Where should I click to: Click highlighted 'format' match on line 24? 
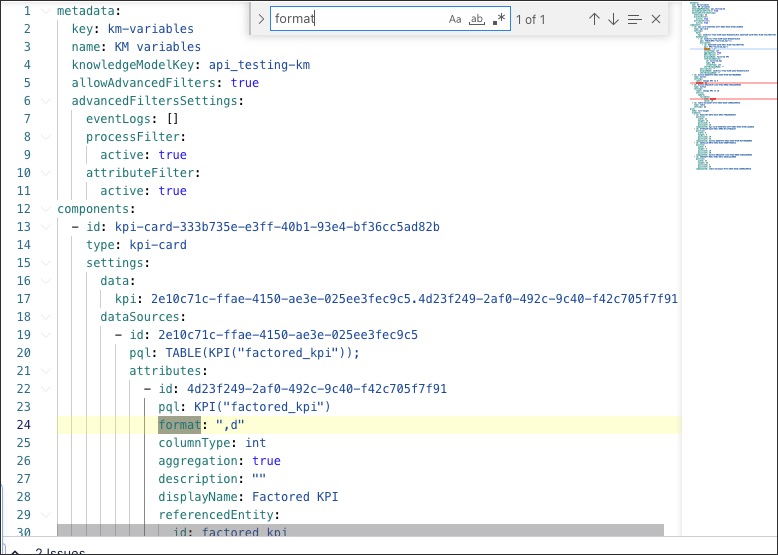[180, 425]
